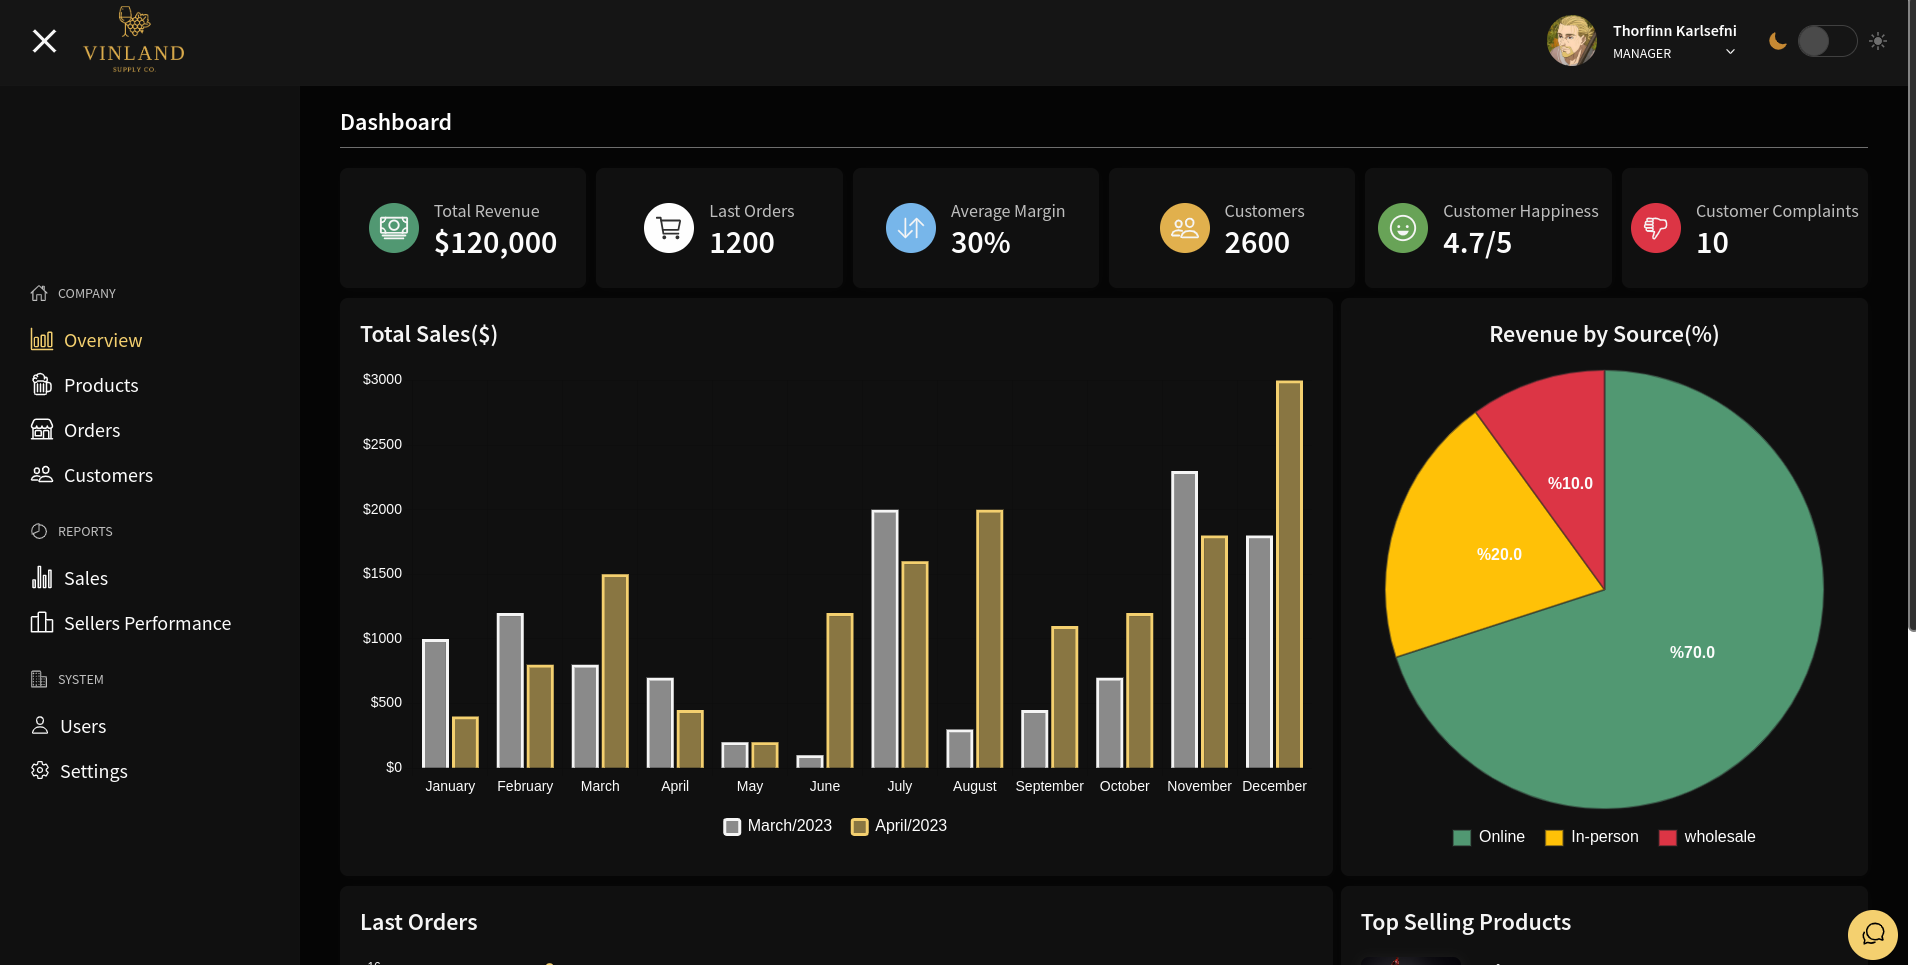This screenshot has height=965, width=1916.
Task: Open the REPORTS section in the sidebar
Action: [x=85, y=531]
